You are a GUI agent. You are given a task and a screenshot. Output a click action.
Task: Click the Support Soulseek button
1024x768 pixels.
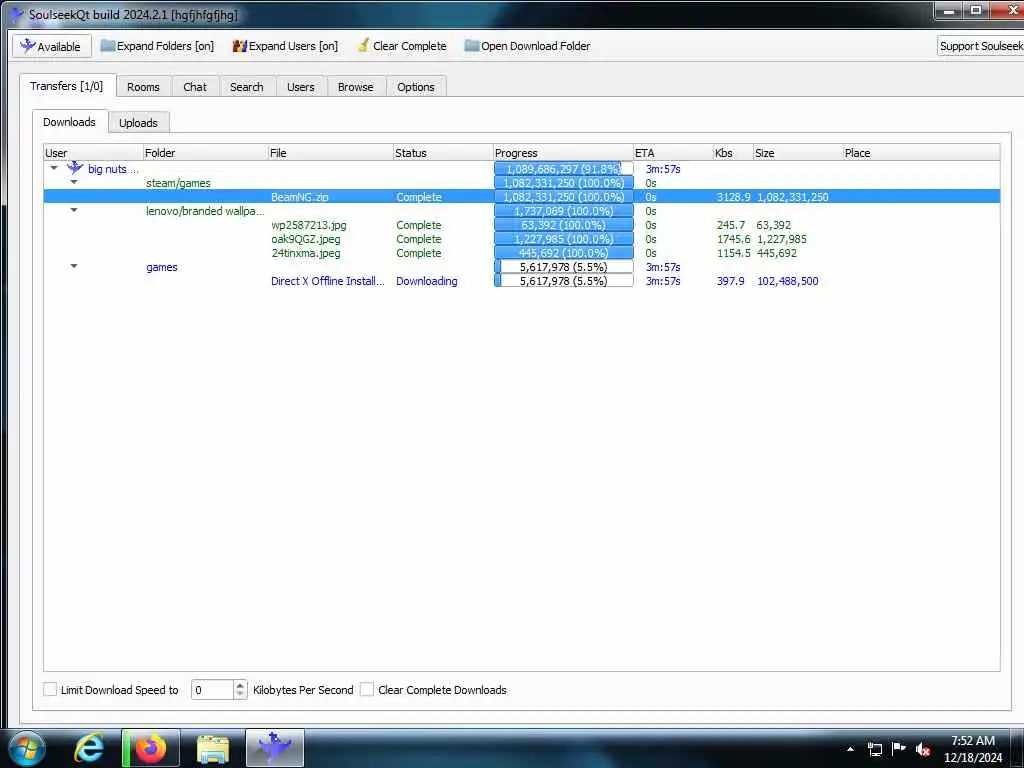coord(980,46)
